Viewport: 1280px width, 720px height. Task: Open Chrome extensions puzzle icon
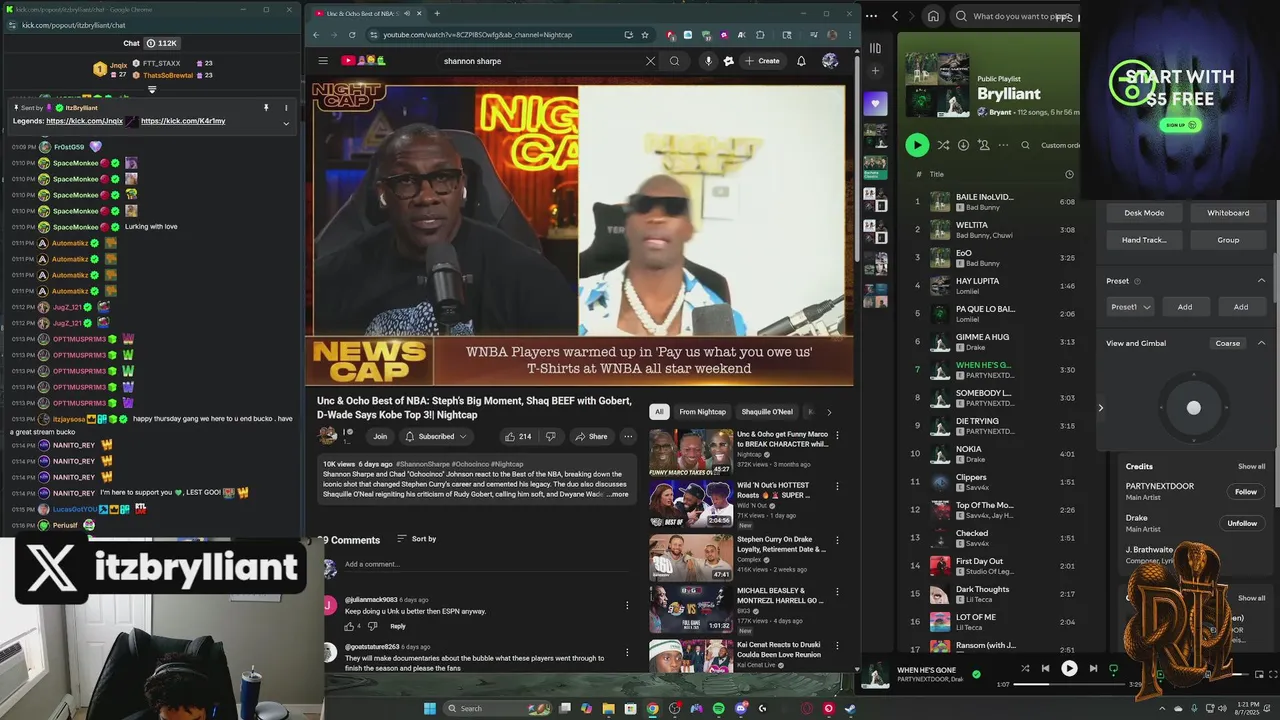760,35
